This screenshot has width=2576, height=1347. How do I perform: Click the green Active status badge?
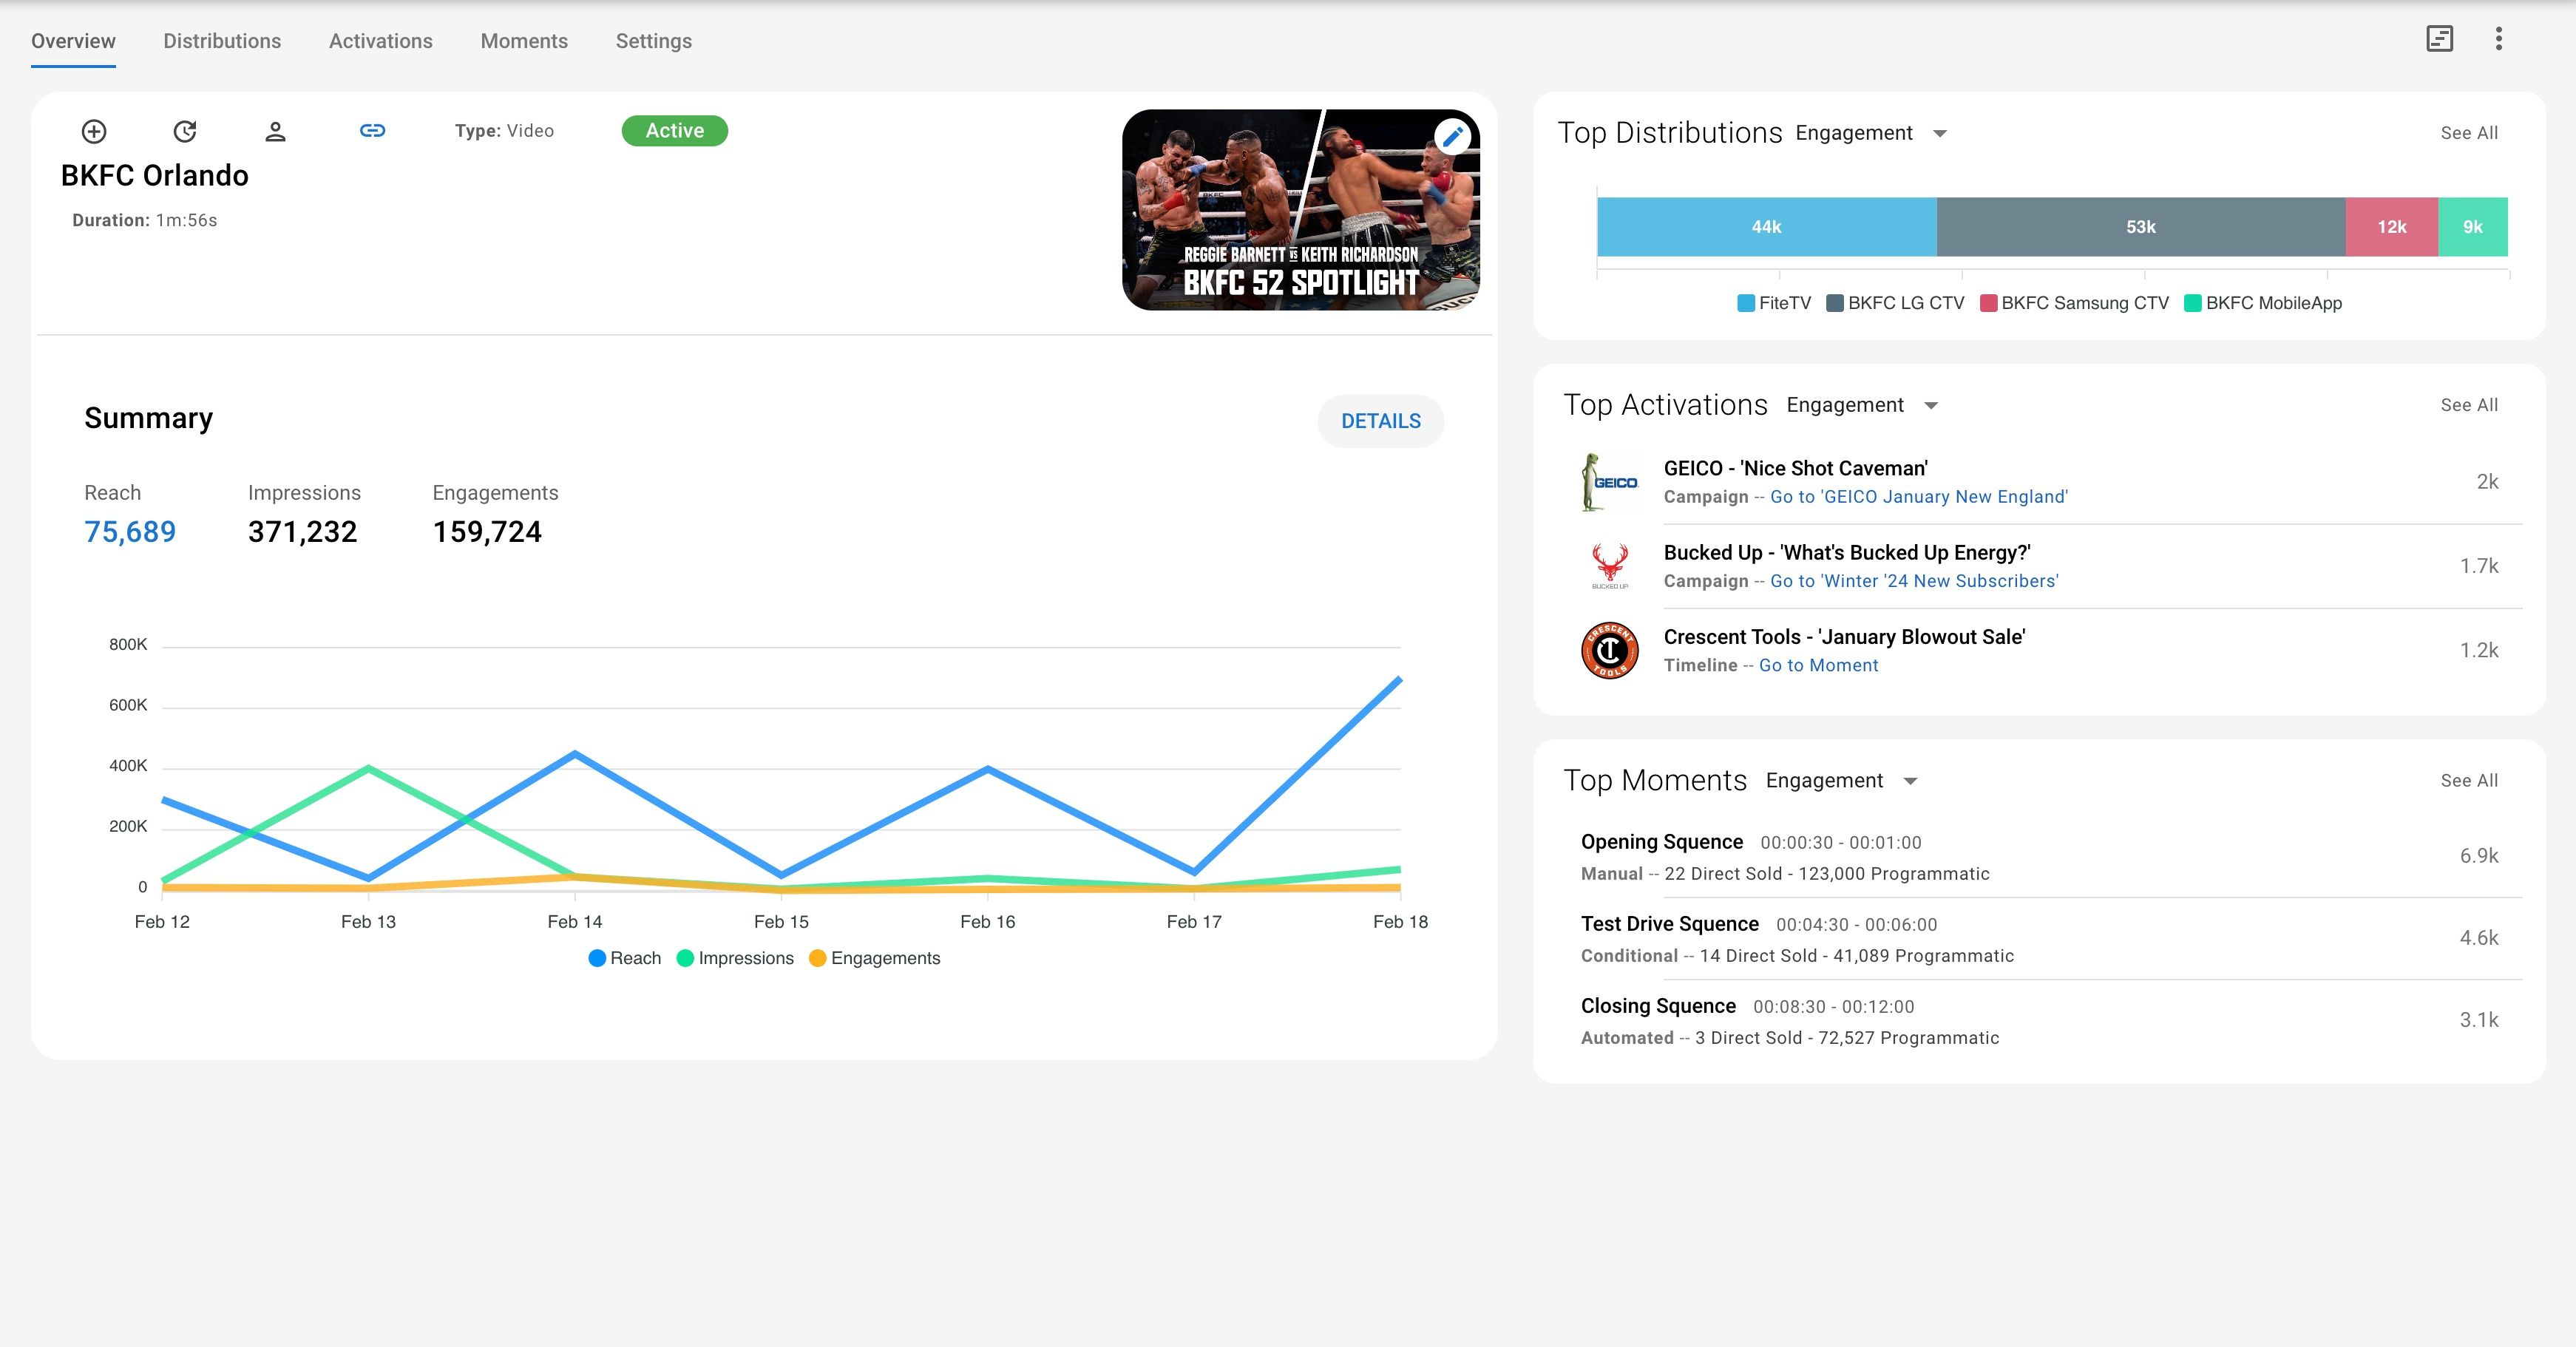pyautogui.click(x=674, y=131)
